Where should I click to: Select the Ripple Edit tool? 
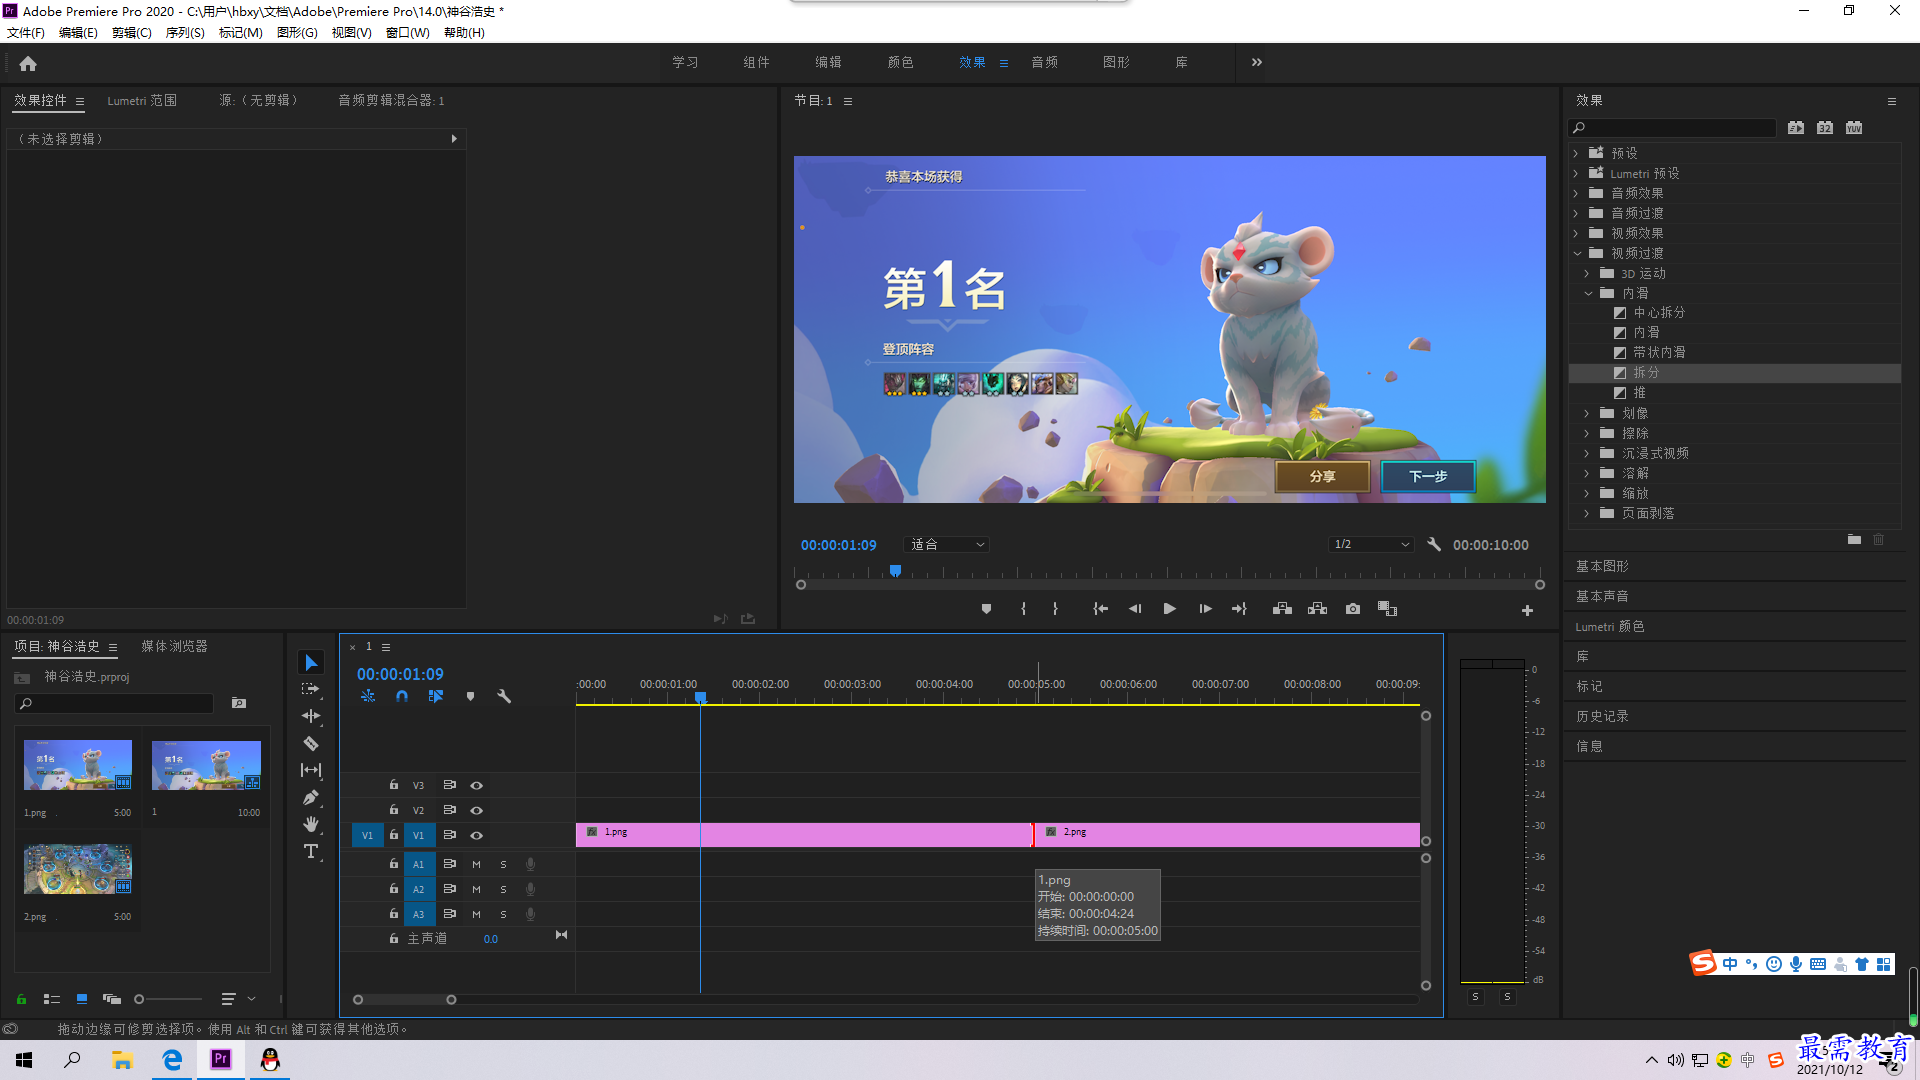point(311,716)
